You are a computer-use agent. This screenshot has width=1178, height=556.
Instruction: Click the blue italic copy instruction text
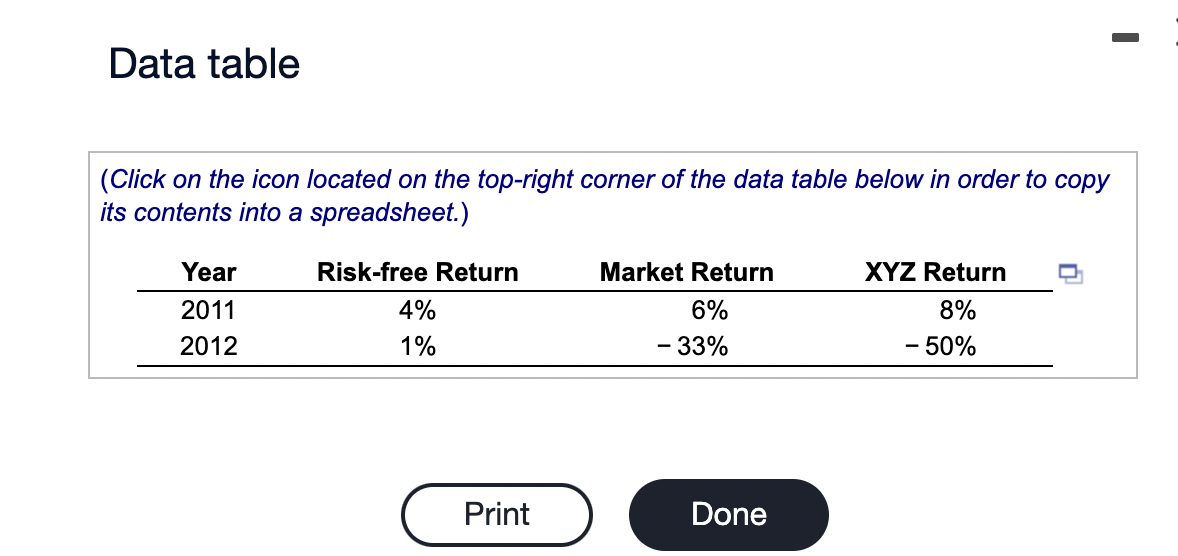click(x=605, y=196)
